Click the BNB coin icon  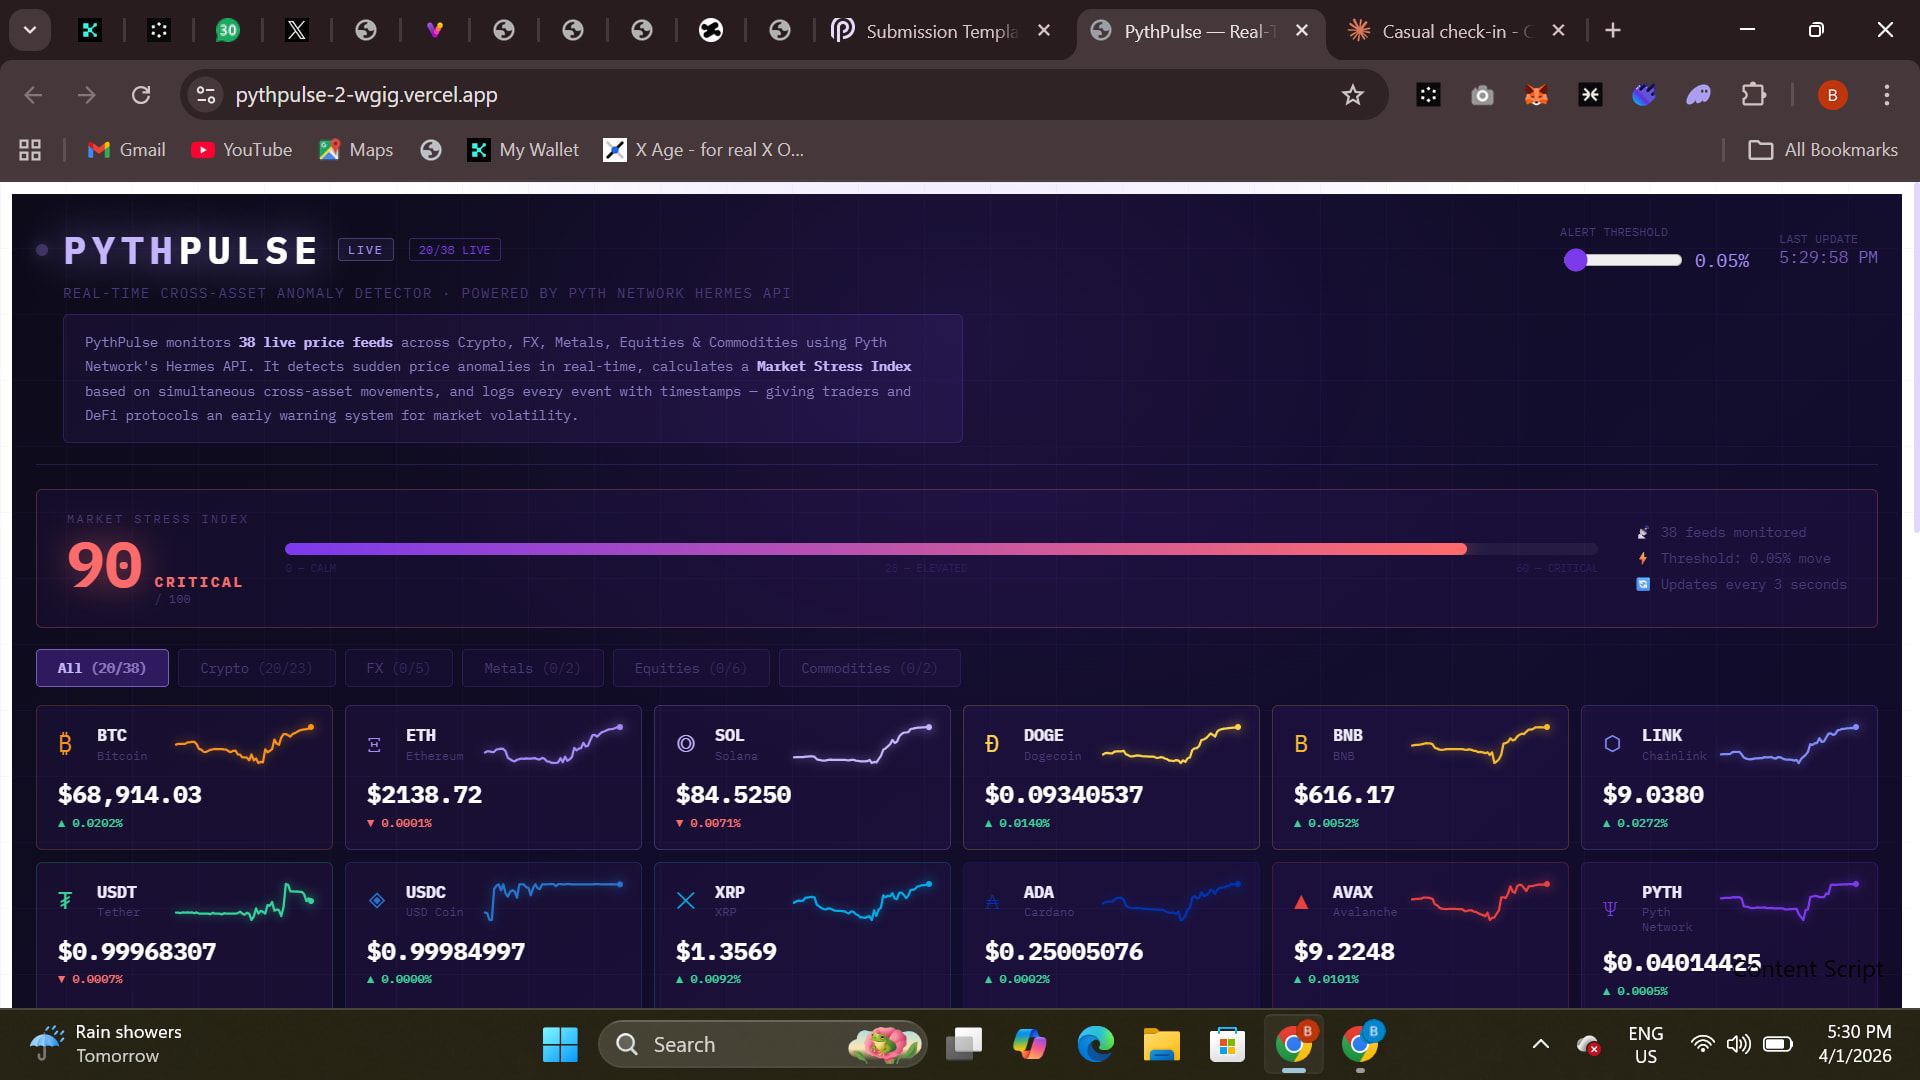coord(1301,744)
